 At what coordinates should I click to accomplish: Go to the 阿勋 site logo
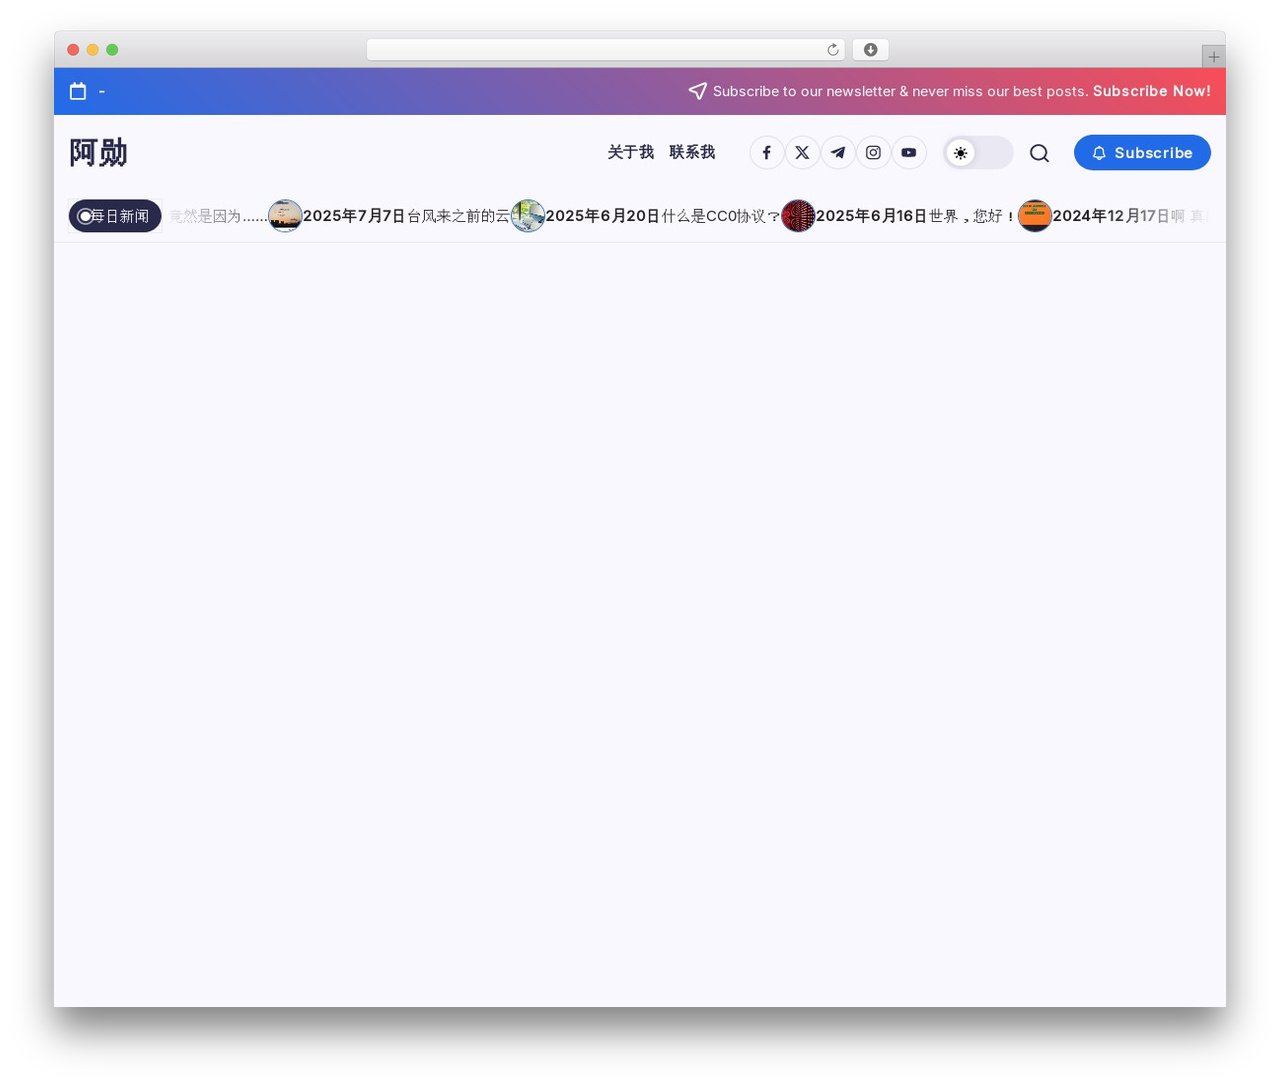click(x=98, y=153)
